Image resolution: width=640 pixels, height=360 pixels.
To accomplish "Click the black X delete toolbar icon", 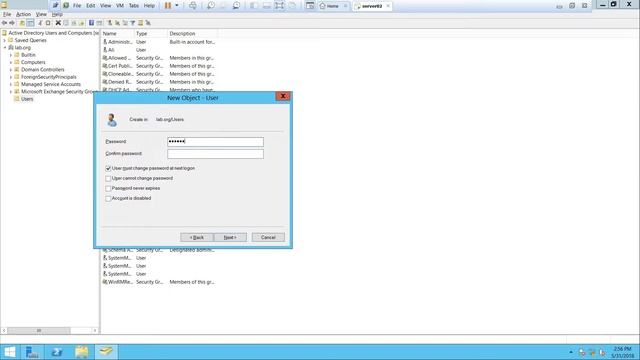I will point(58,23).
